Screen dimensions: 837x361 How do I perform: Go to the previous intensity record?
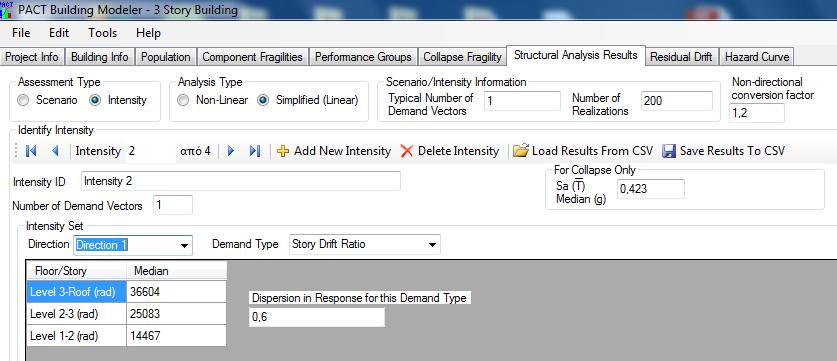(x=55, y=151)
